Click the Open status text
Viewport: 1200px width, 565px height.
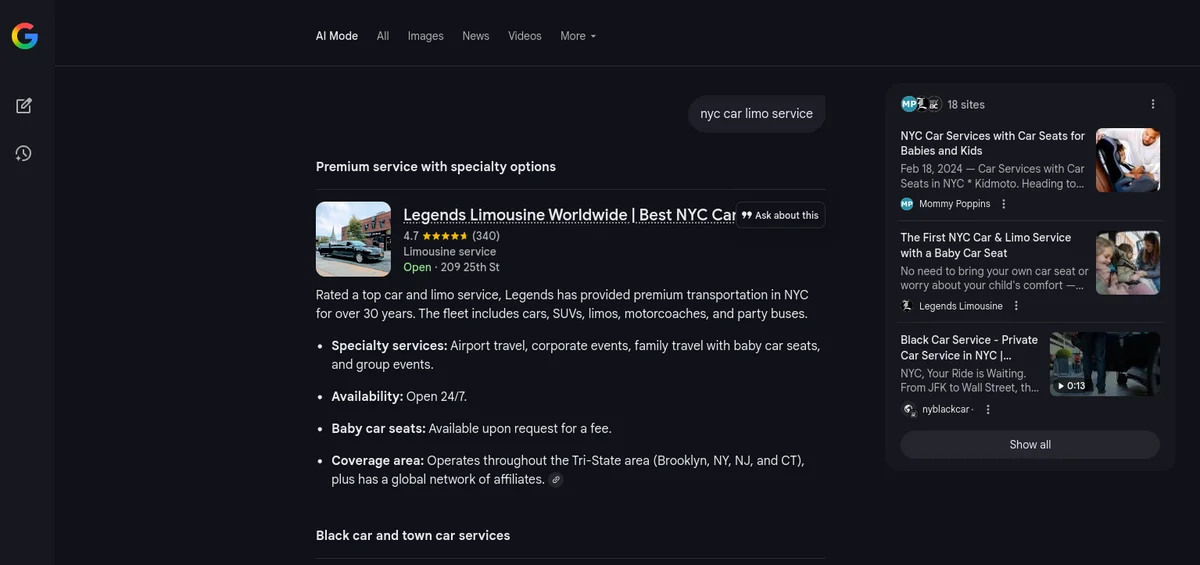click(417, 267)
